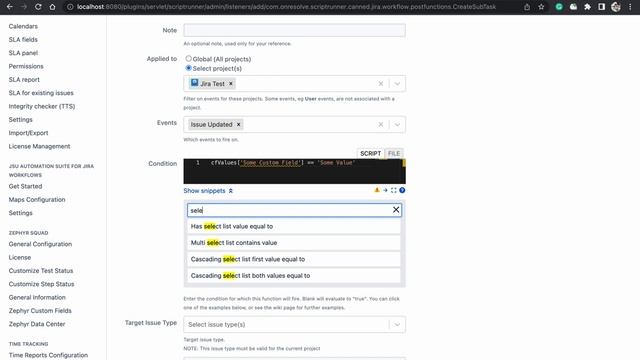Open Customize Step Status link
Screen dimensions: 640x360
tap(42, 284)
